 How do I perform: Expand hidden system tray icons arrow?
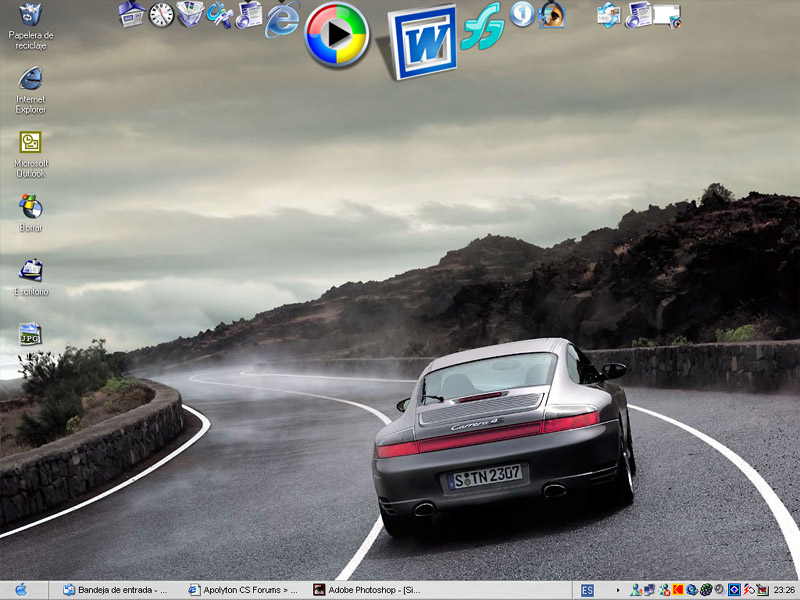(618, 590)
